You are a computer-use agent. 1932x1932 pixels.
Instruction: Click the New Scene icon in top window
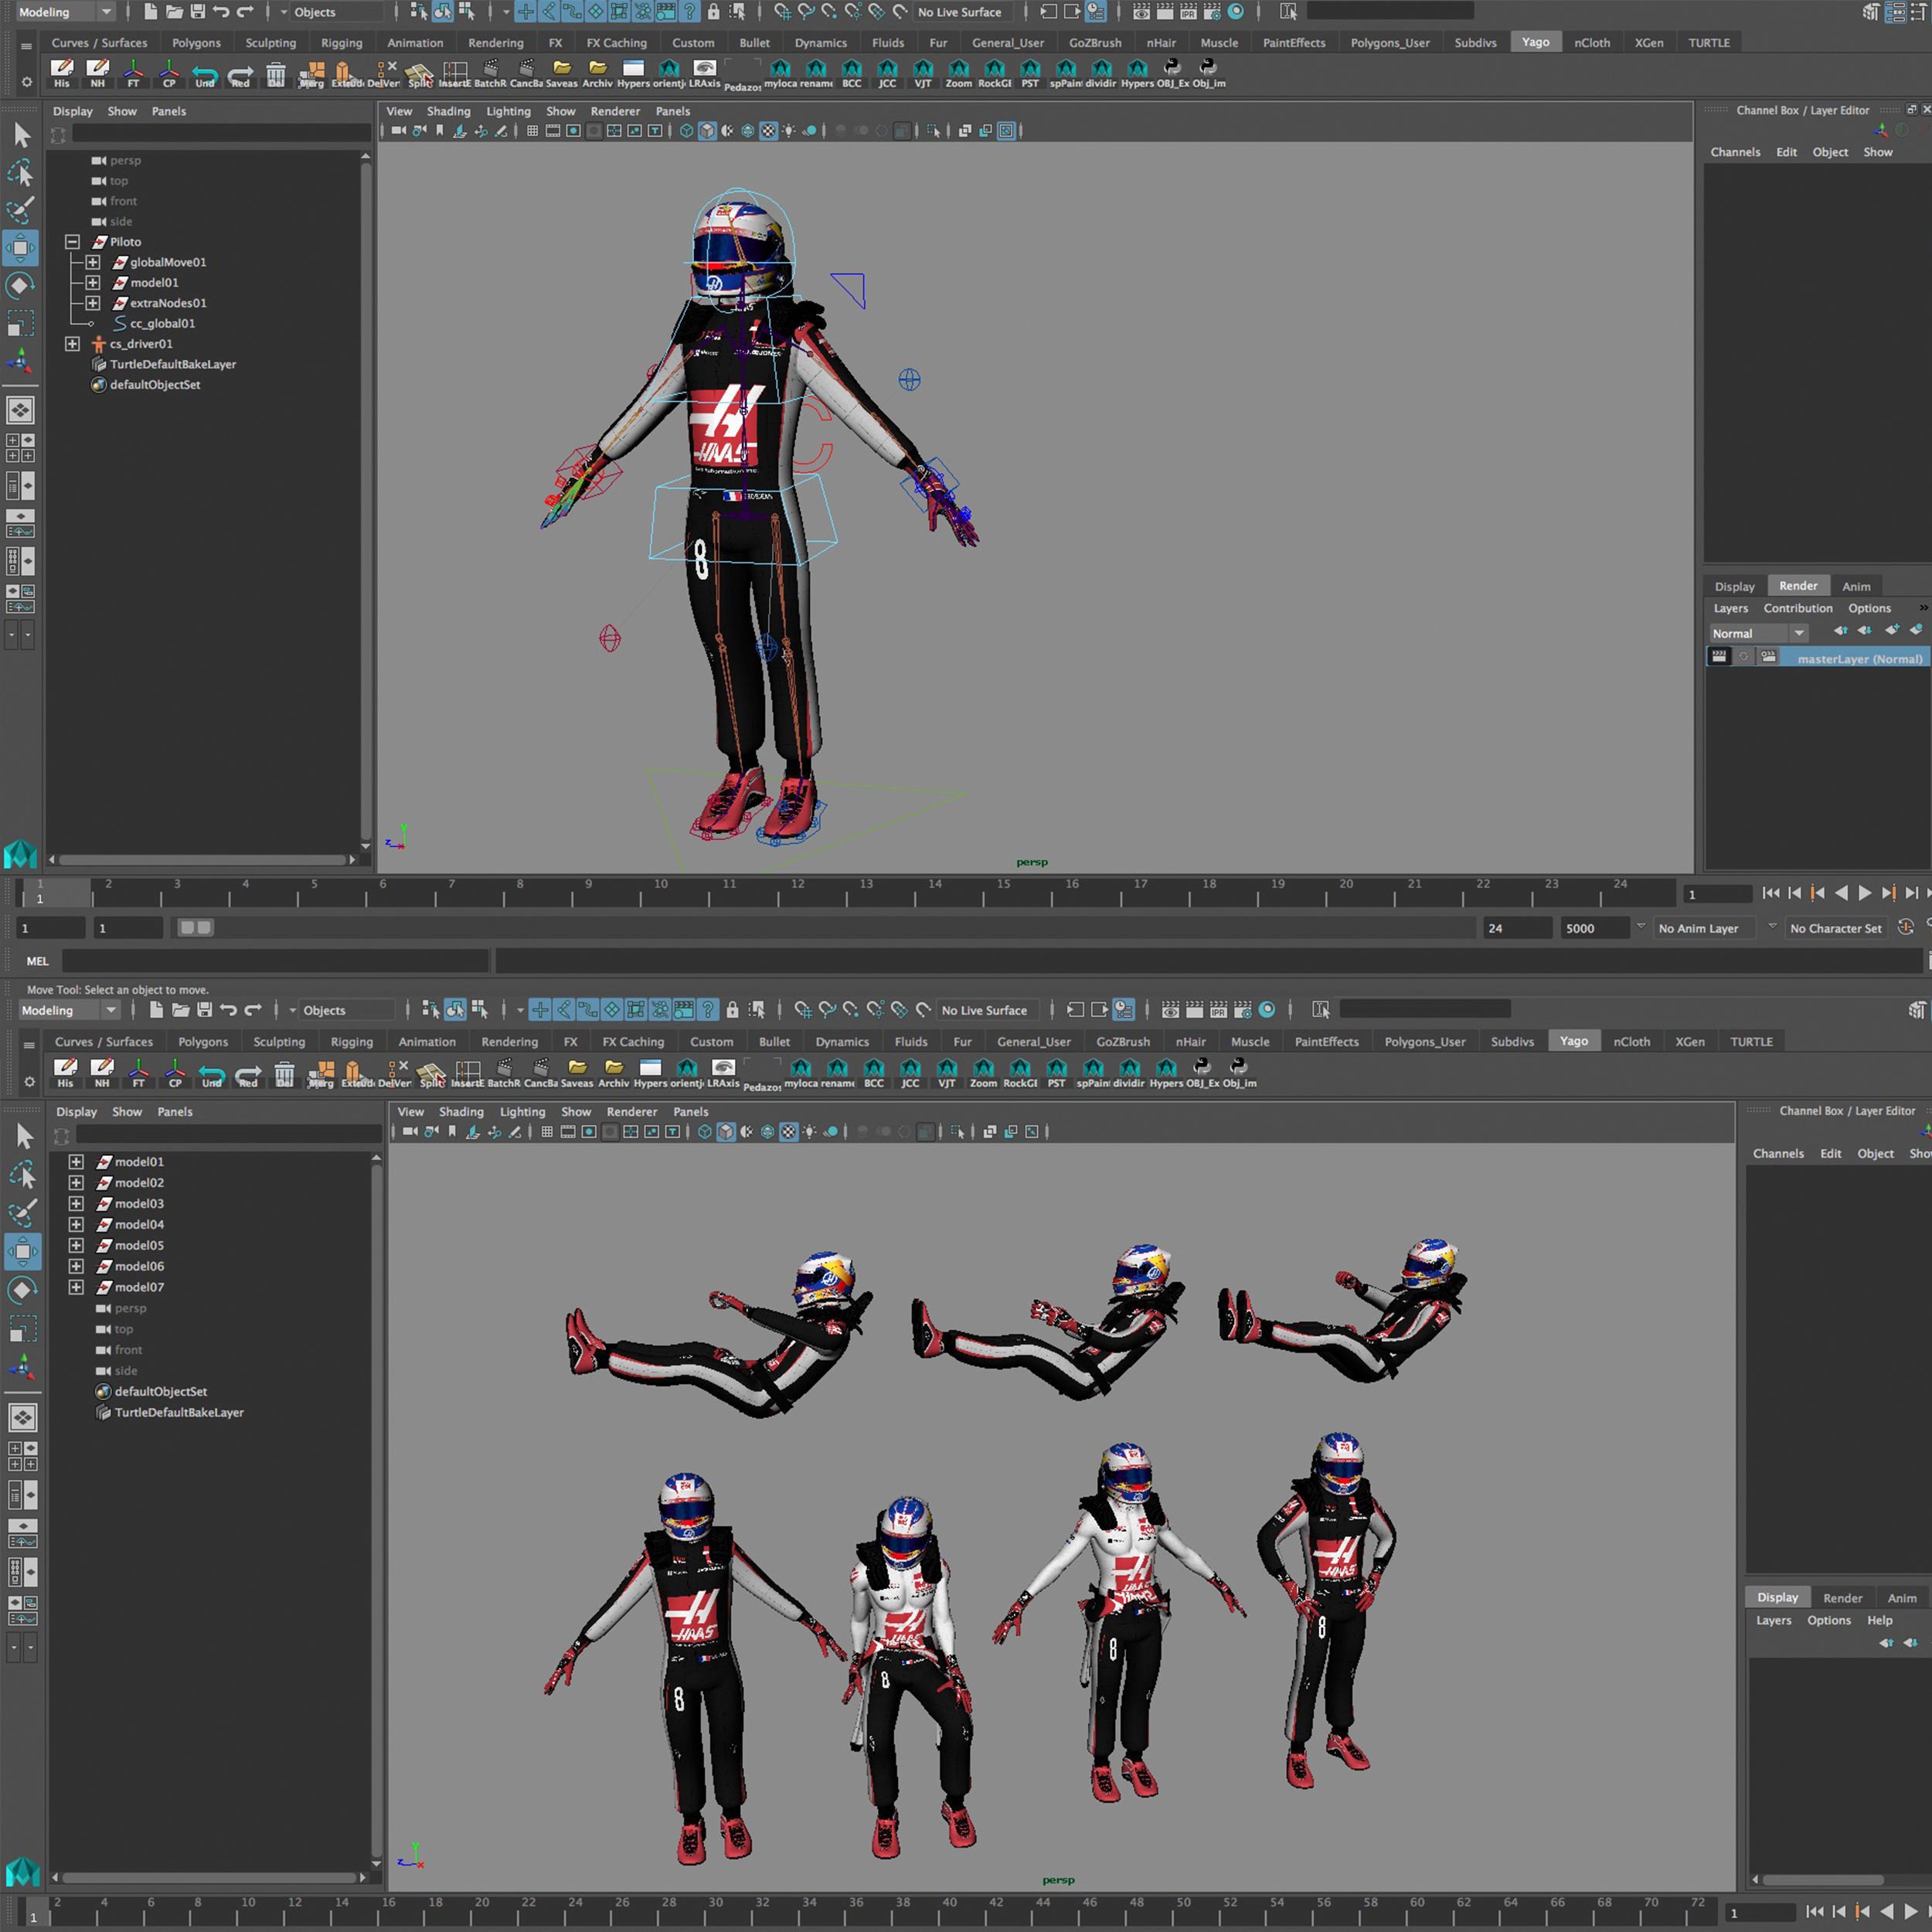(150, 12)
